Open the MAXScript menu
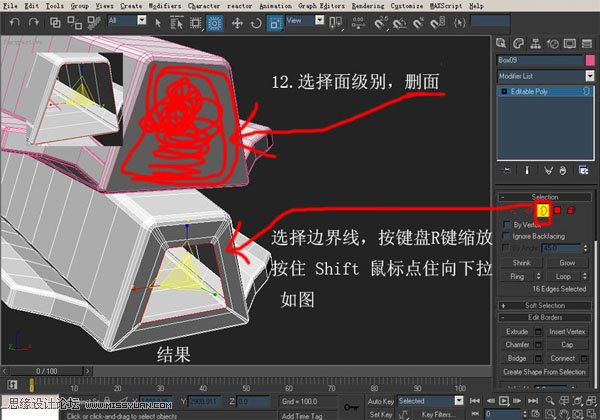 tap(446, 6)
